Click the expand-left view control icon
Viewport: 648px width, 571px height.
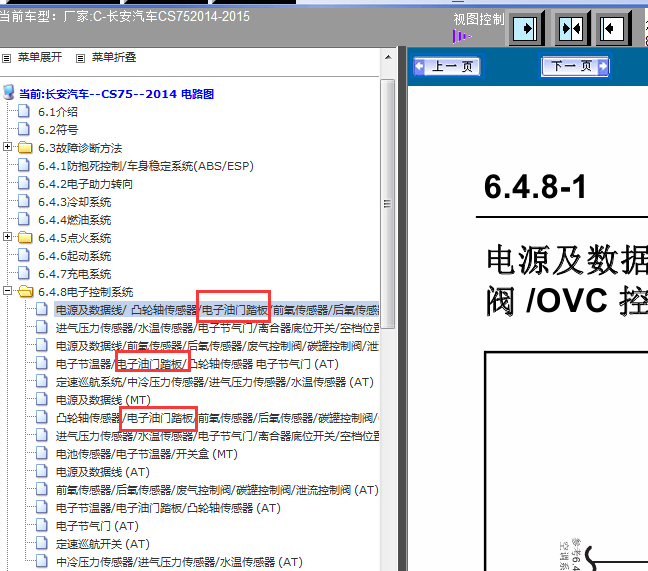(x=613, y=29)
